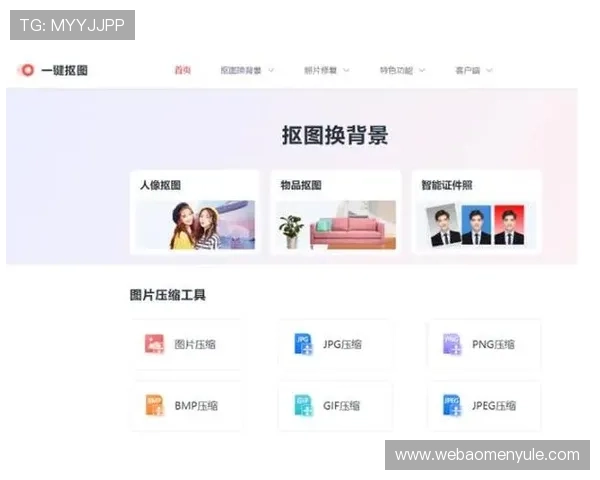
Task: Open the 智能证件照 ID photos image
Action: [477, 225]
